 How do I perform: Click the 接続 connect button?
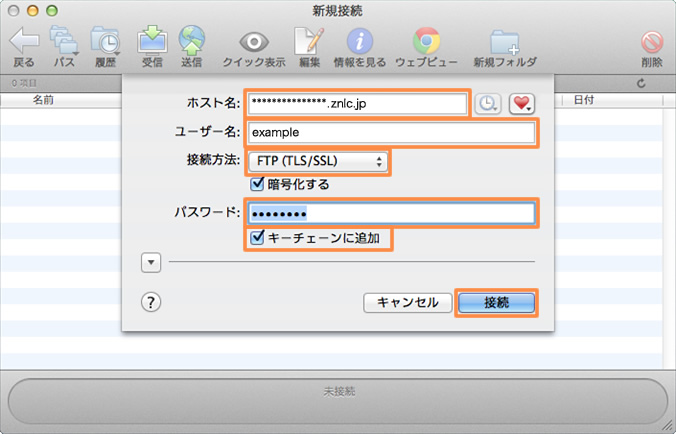(496, 303)
